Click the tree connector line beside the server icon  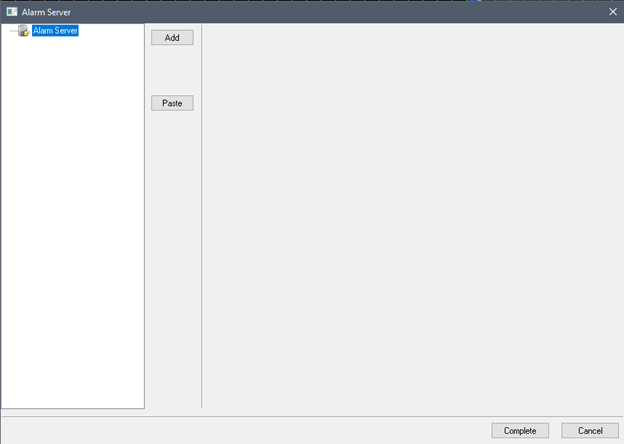pyautogui.click(x=14, y=31)
